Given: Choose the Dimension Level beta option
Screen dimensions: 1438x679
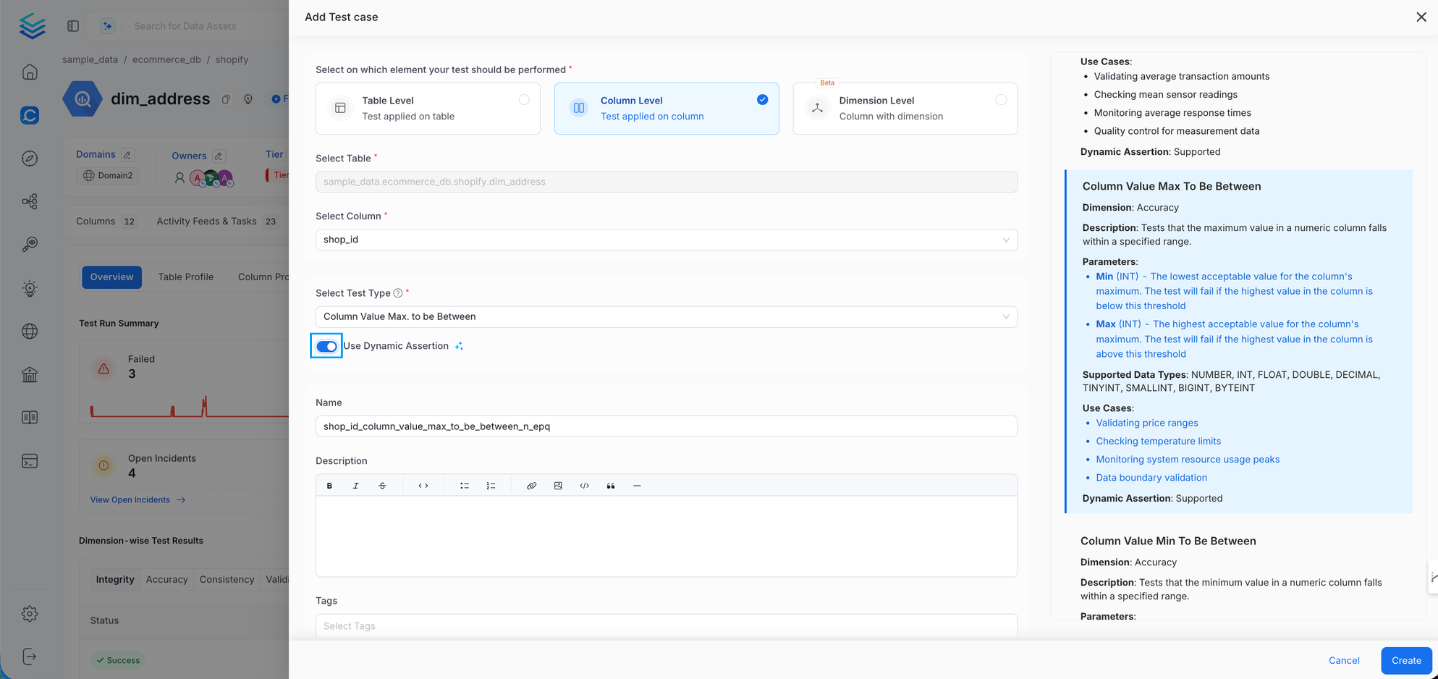Looking at the screenshot, I should tap(904, 108).
